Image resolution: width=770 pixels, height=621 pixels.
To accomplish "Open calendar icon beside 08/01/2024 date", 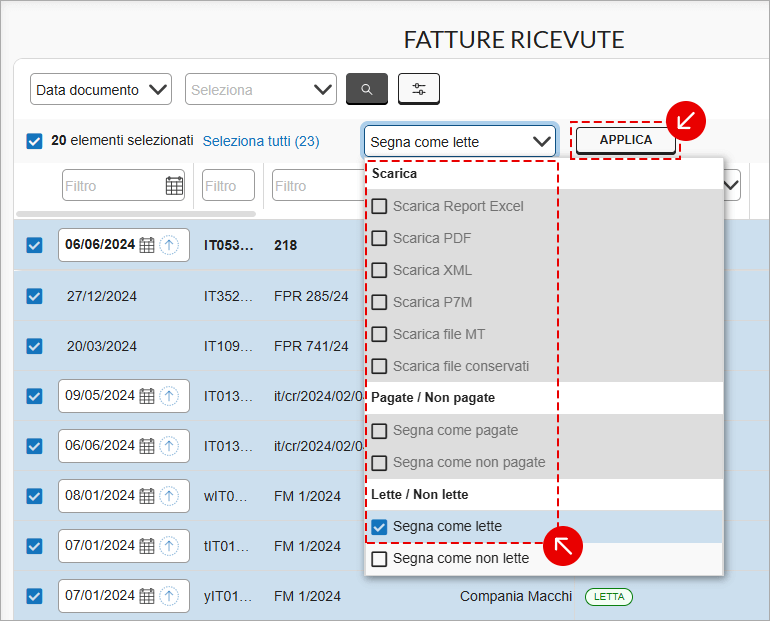I will pyautogui.click(x=147, y=496).
